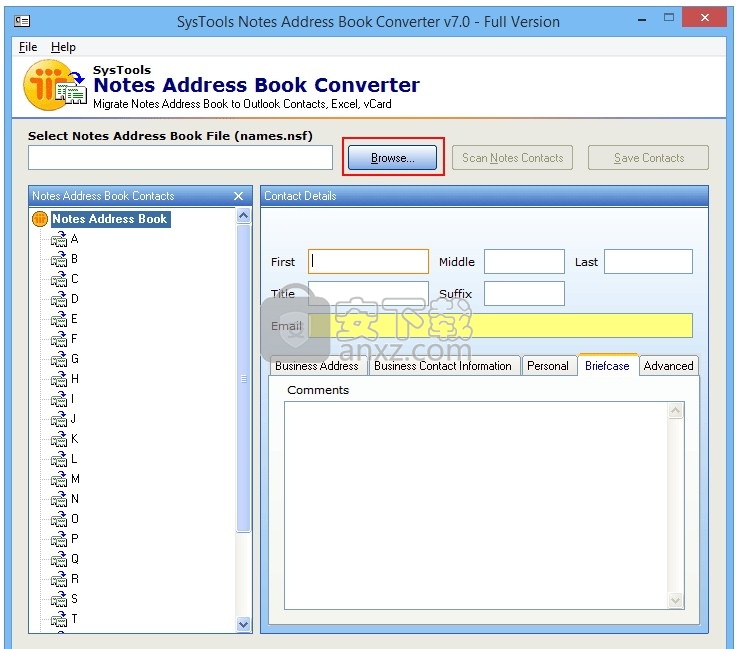
Task: Click the app icon in the title bar
Action: click(x=22, y=21)
